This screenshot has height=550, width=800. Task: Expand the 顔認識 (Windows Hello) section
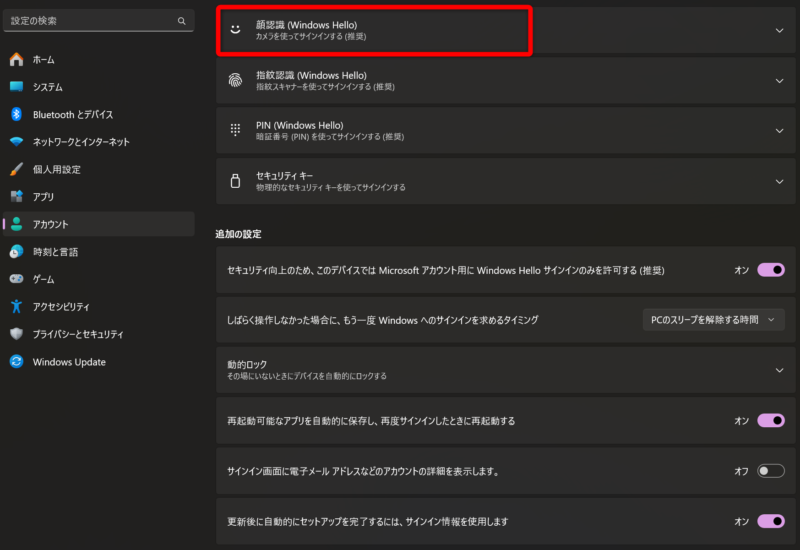[779, 30]
